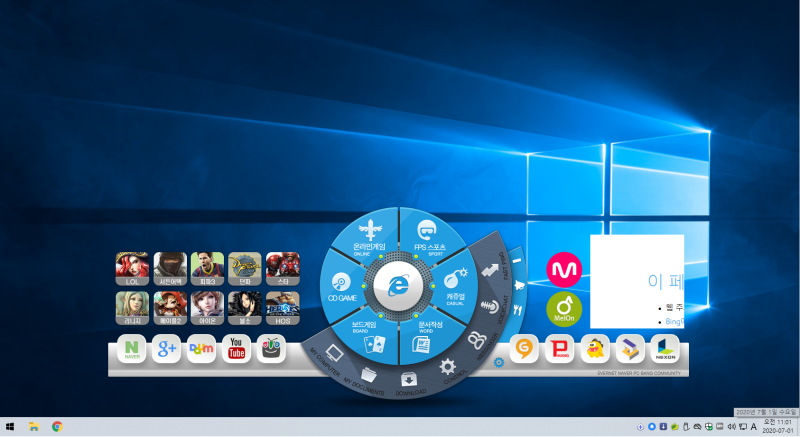
Task: Launch the 메이플2 game shortcut
Action: coord(170,308)
